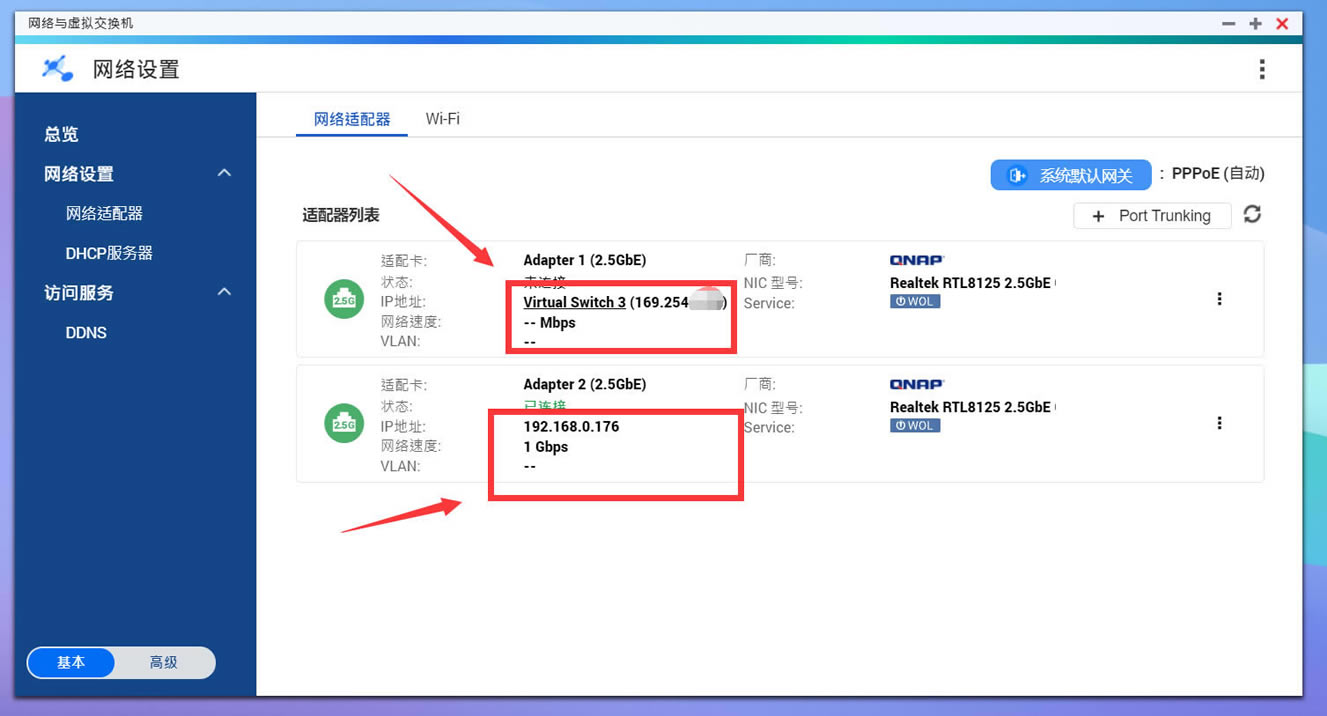Click the 已连接 status of Adapter 2

coord(545,406)
